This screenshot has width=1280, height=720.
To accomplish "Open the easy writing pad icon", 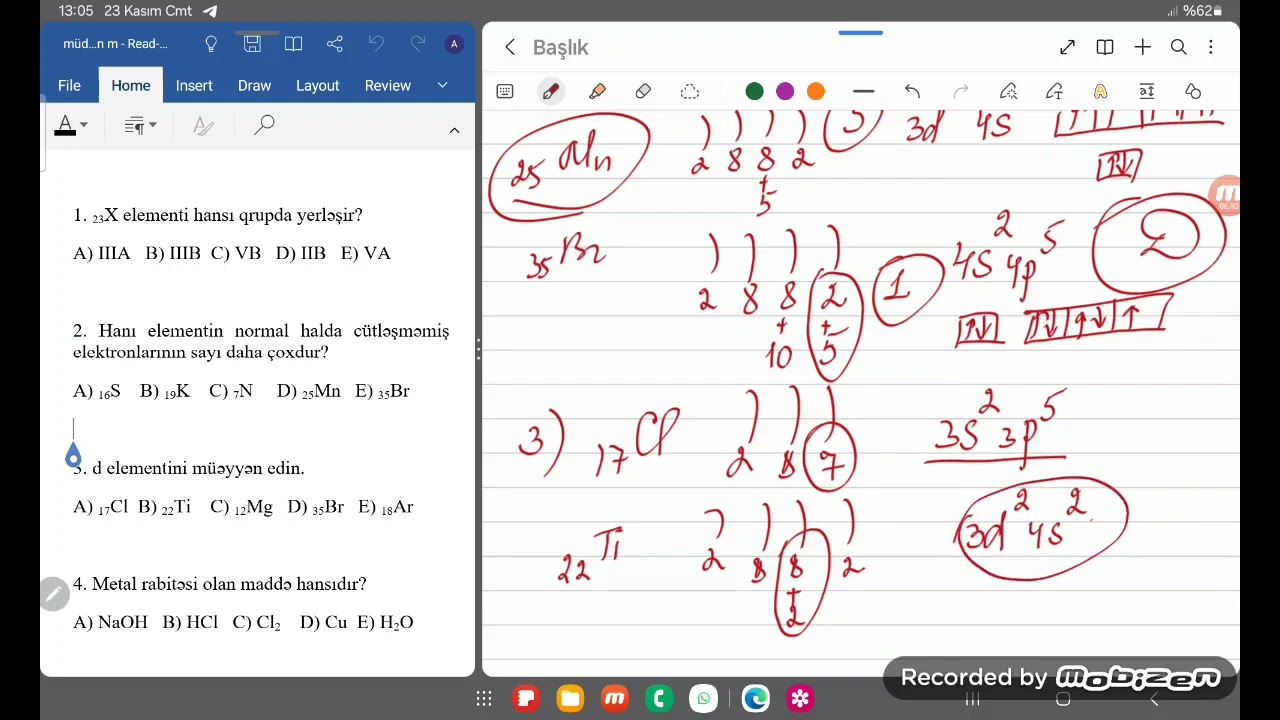I will 1147,92.
